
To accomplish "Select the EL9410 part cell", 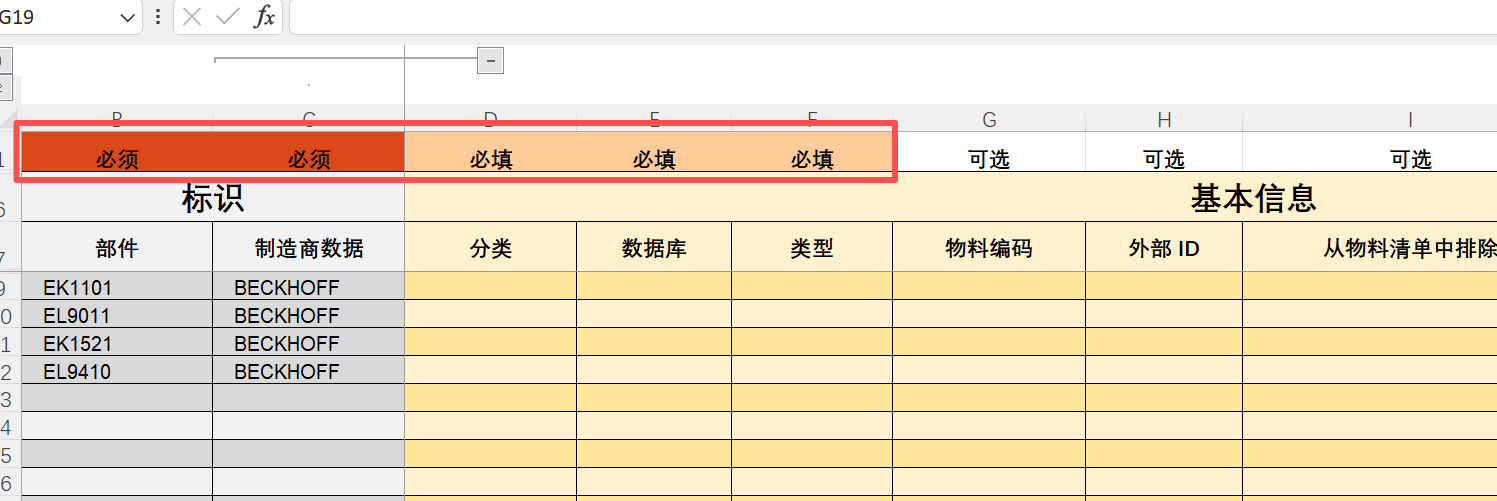I will [116, 372].
